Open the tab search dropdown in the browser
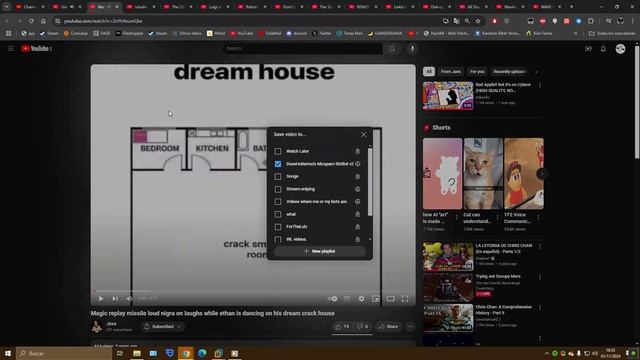 tap(7, 7)
